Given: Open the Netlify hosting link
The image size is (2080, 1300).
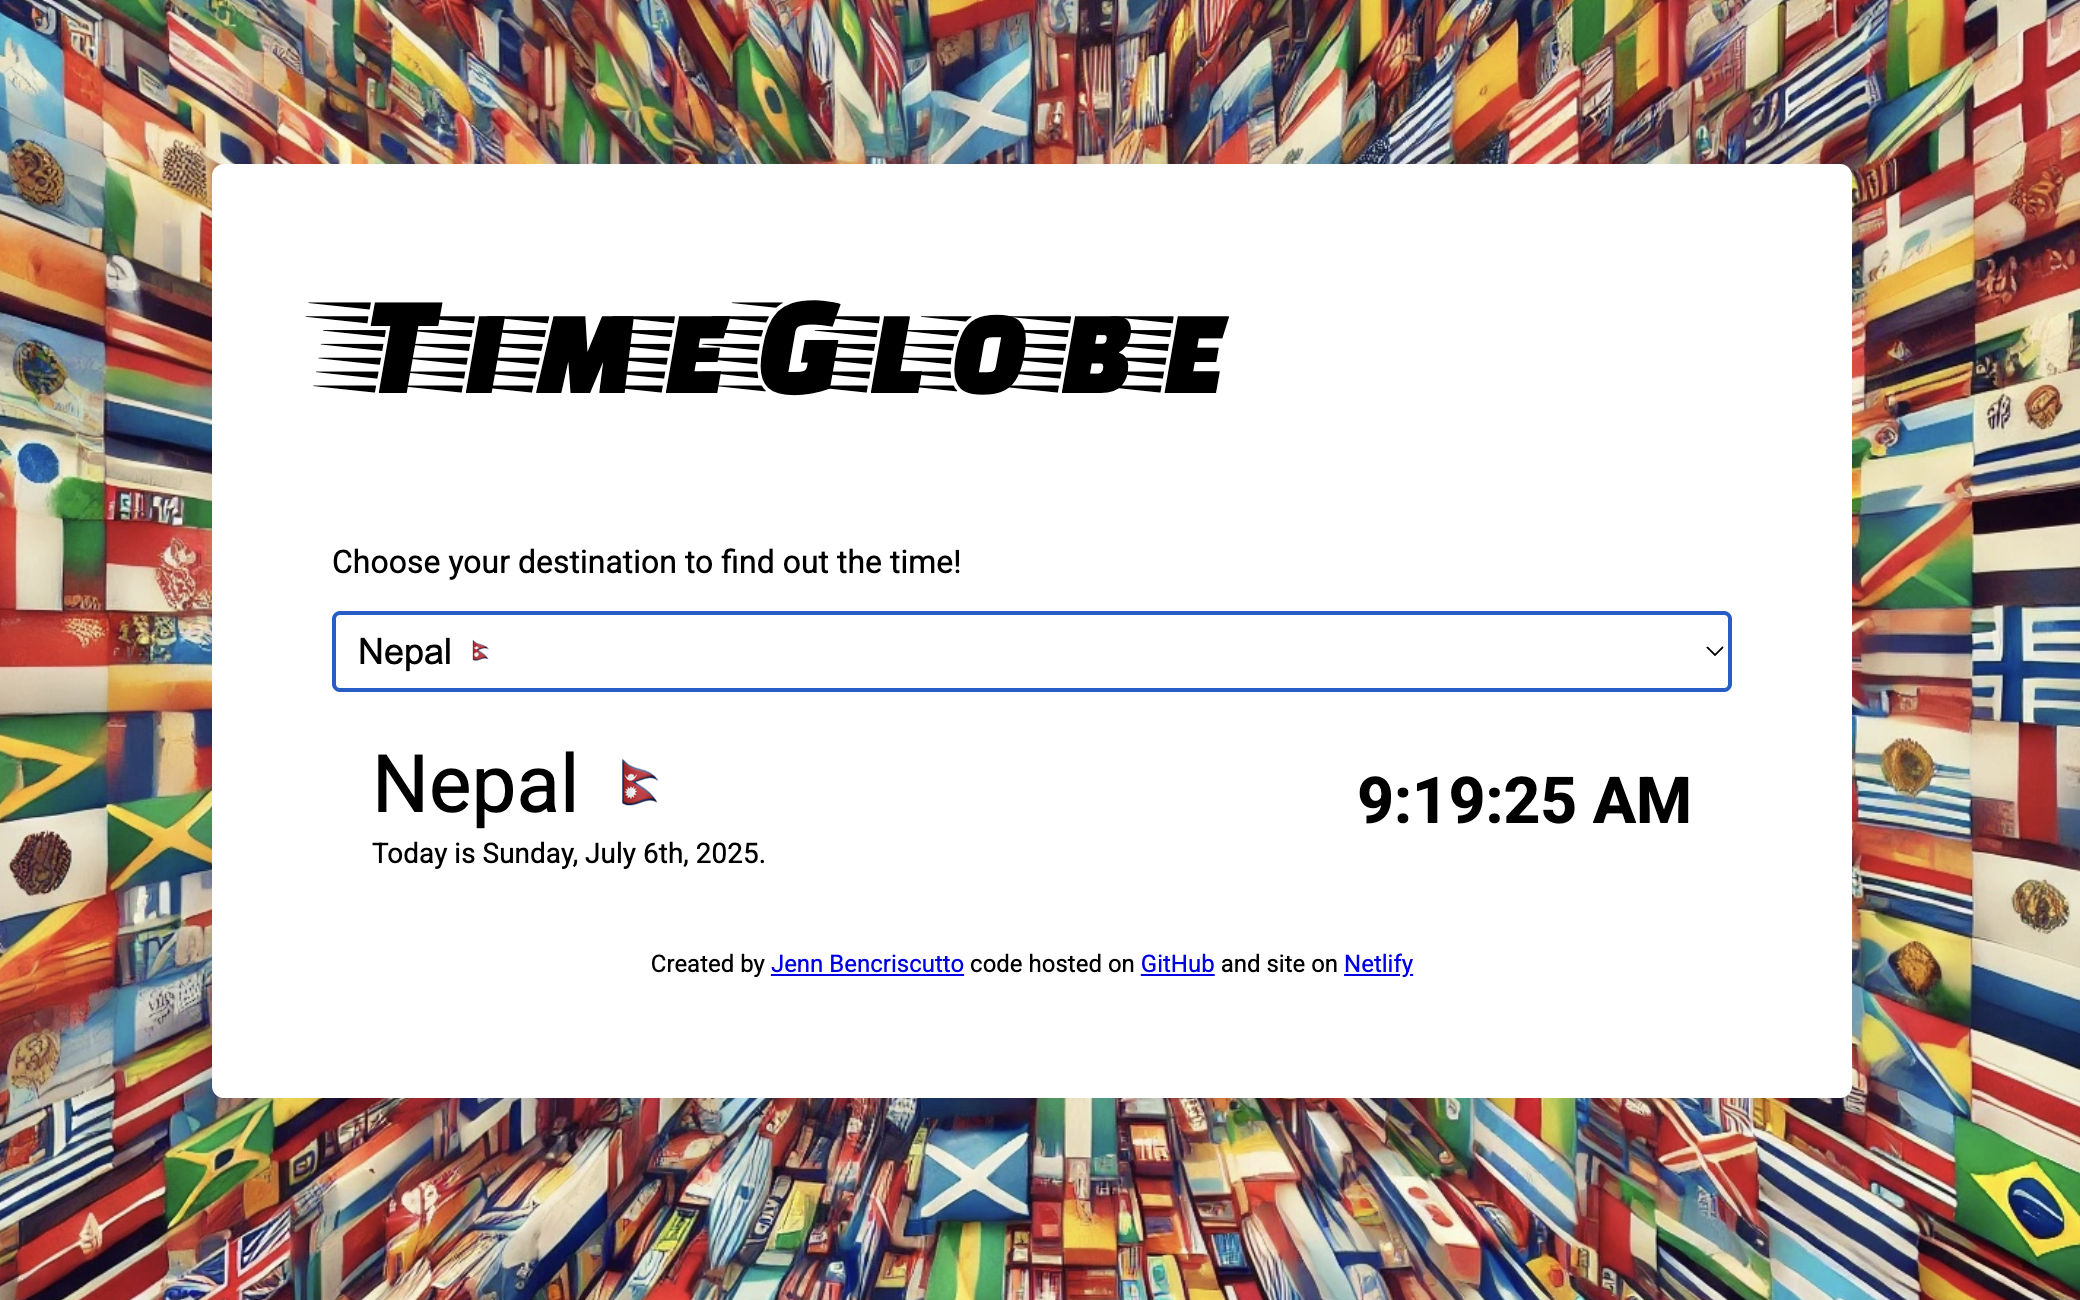Looking at the screenshot, I should 1377,964.
